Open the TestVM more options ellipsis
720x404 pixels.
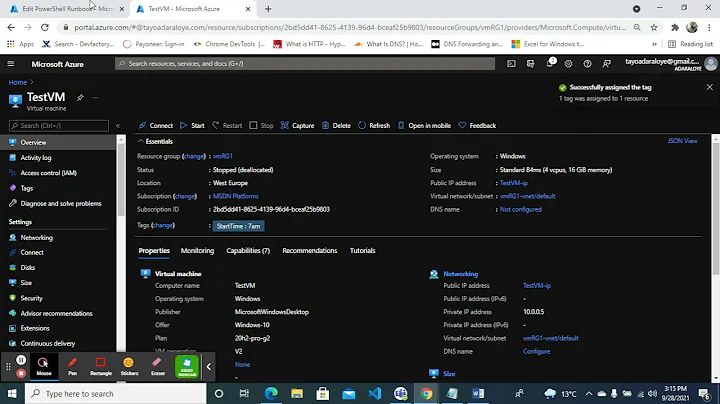click(96, 97)
